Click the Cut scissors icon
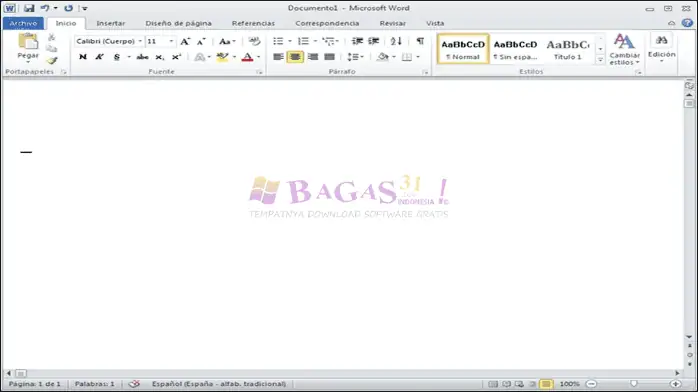The image size is (698, 392). click(52, 37)
